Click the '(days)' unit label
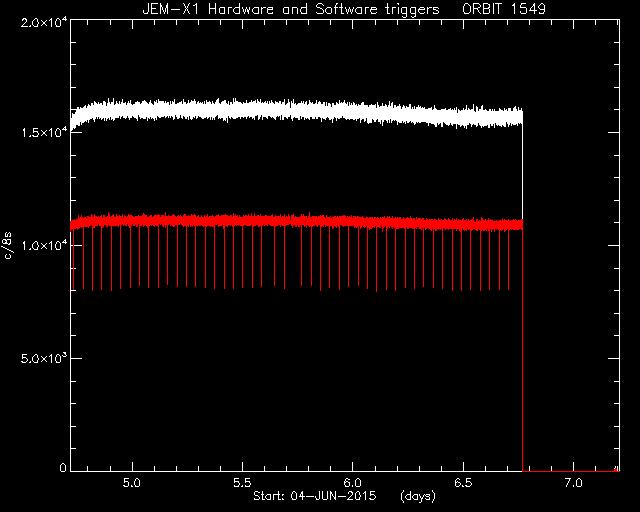This screenshot has width=640, height=512. click(418, 496)
